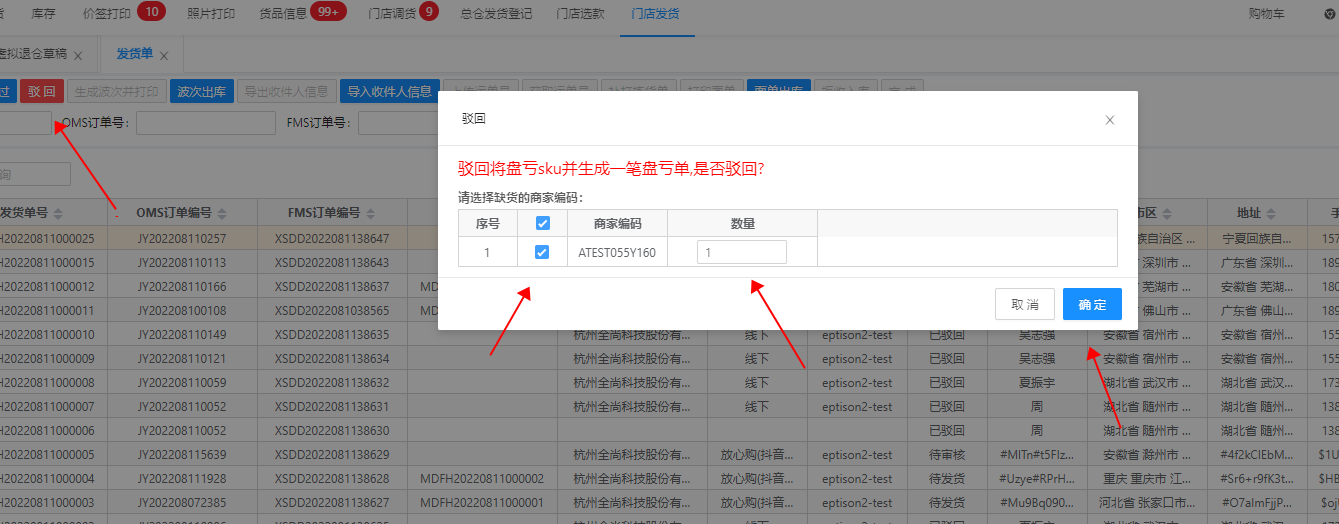The image size is (1339, 524).
Task: Uncheck the checkbox for ATEST055Y160 row
Action: [542, 253]
